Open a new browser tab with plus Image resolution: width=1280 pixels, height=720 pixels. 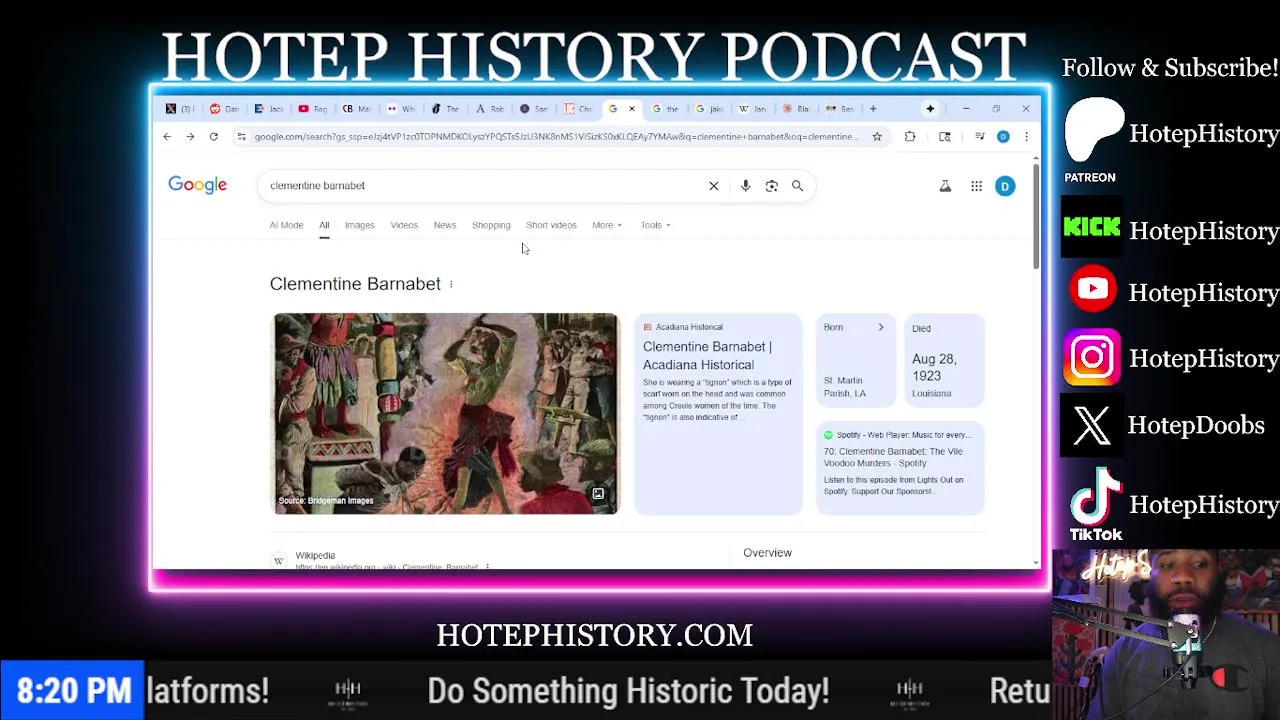click(x=873, y=109)
